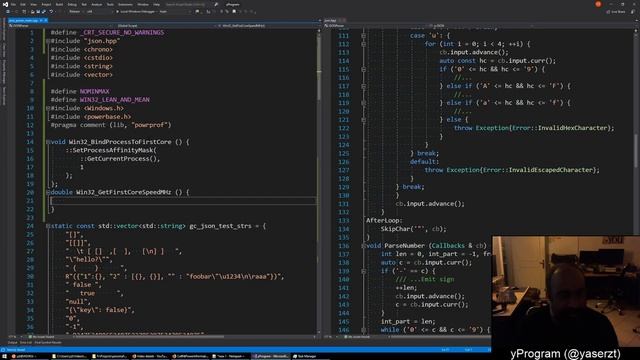The image size is (640, 360).
Task: Click InvalidHexCharacter in right editor
Action: tap(573, 128)
